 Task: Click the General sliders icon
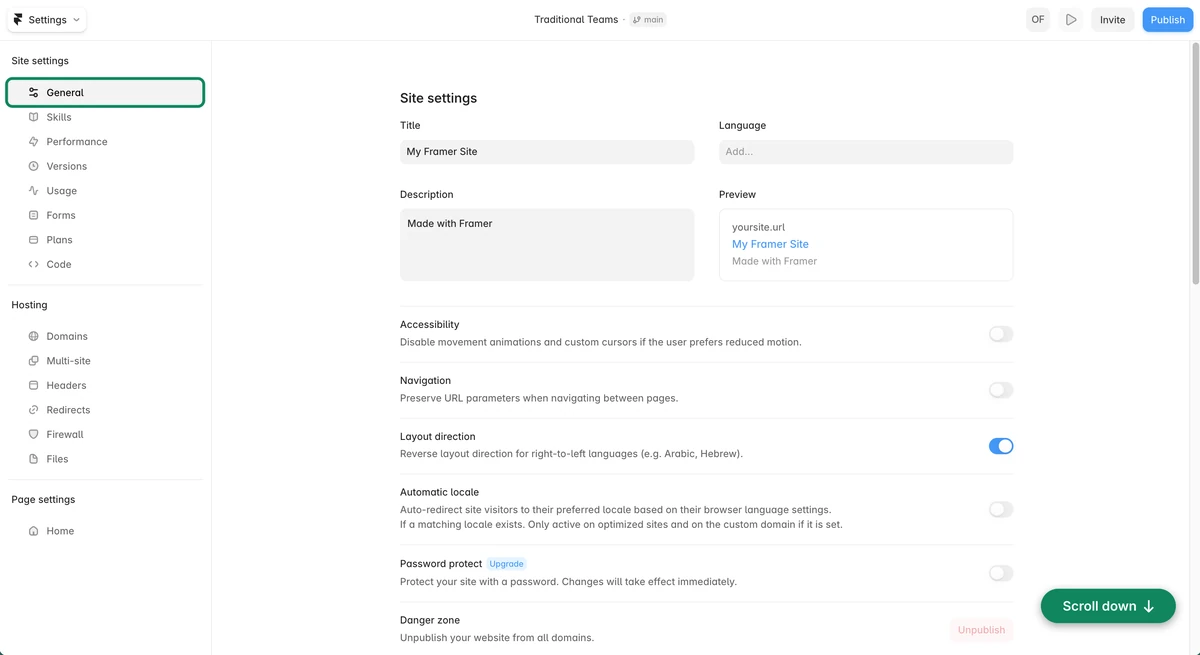34,93
